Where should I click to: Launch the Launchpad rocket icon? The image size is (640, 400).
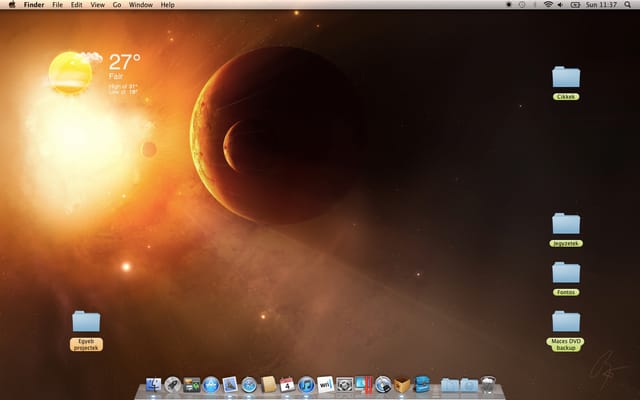(x=172, y=385)
